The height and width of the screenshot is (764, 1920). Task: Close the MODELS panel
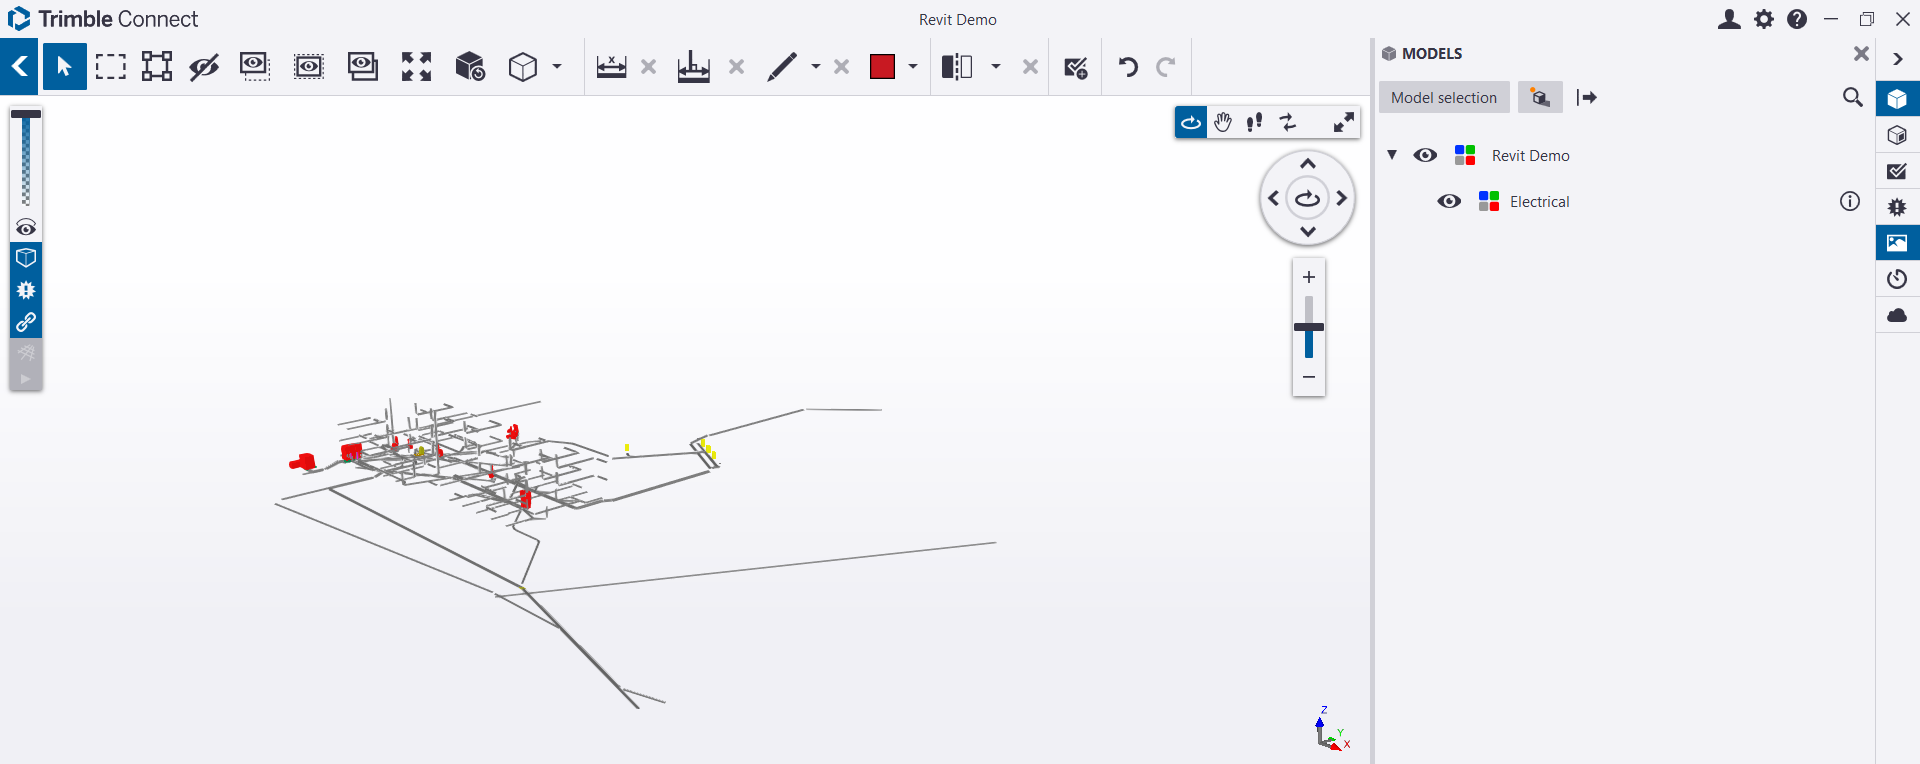coord(1861,54)
